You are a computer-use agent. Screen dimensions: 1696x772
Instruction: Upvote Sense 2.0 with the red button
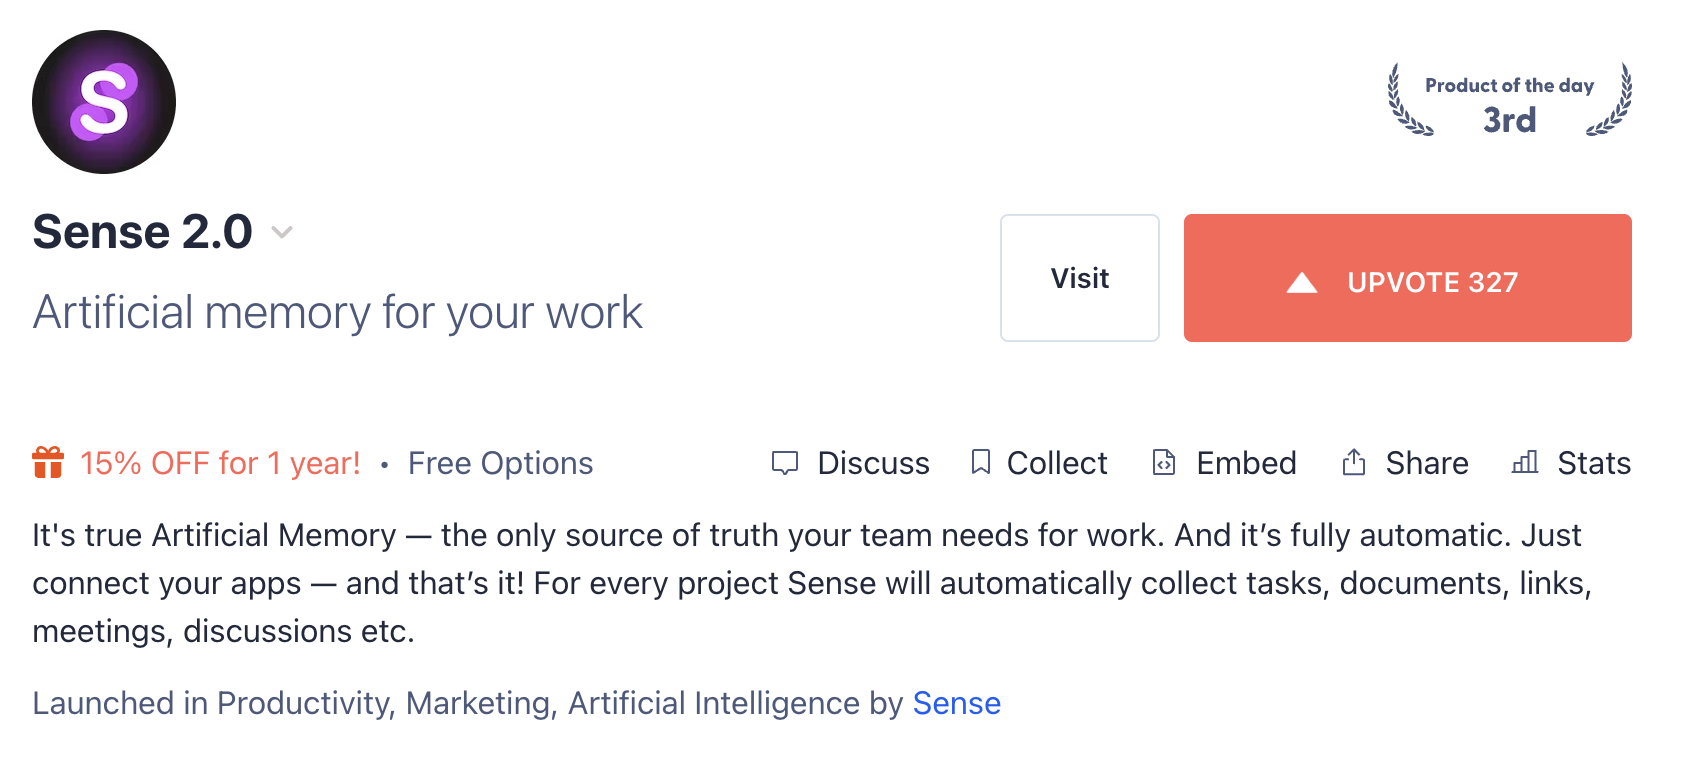[x=1407, y=278]
